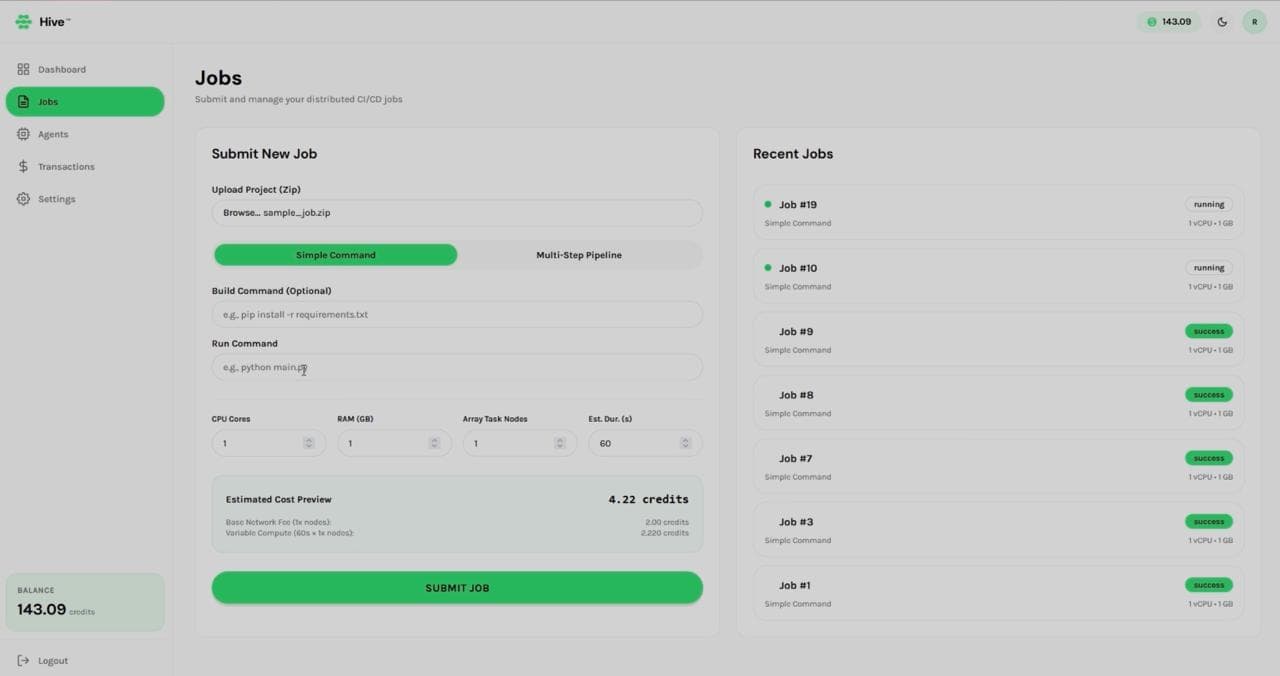Open the user avatar R menu
The width and height of the screenshot is (1280, 676).
point(1254,21)
